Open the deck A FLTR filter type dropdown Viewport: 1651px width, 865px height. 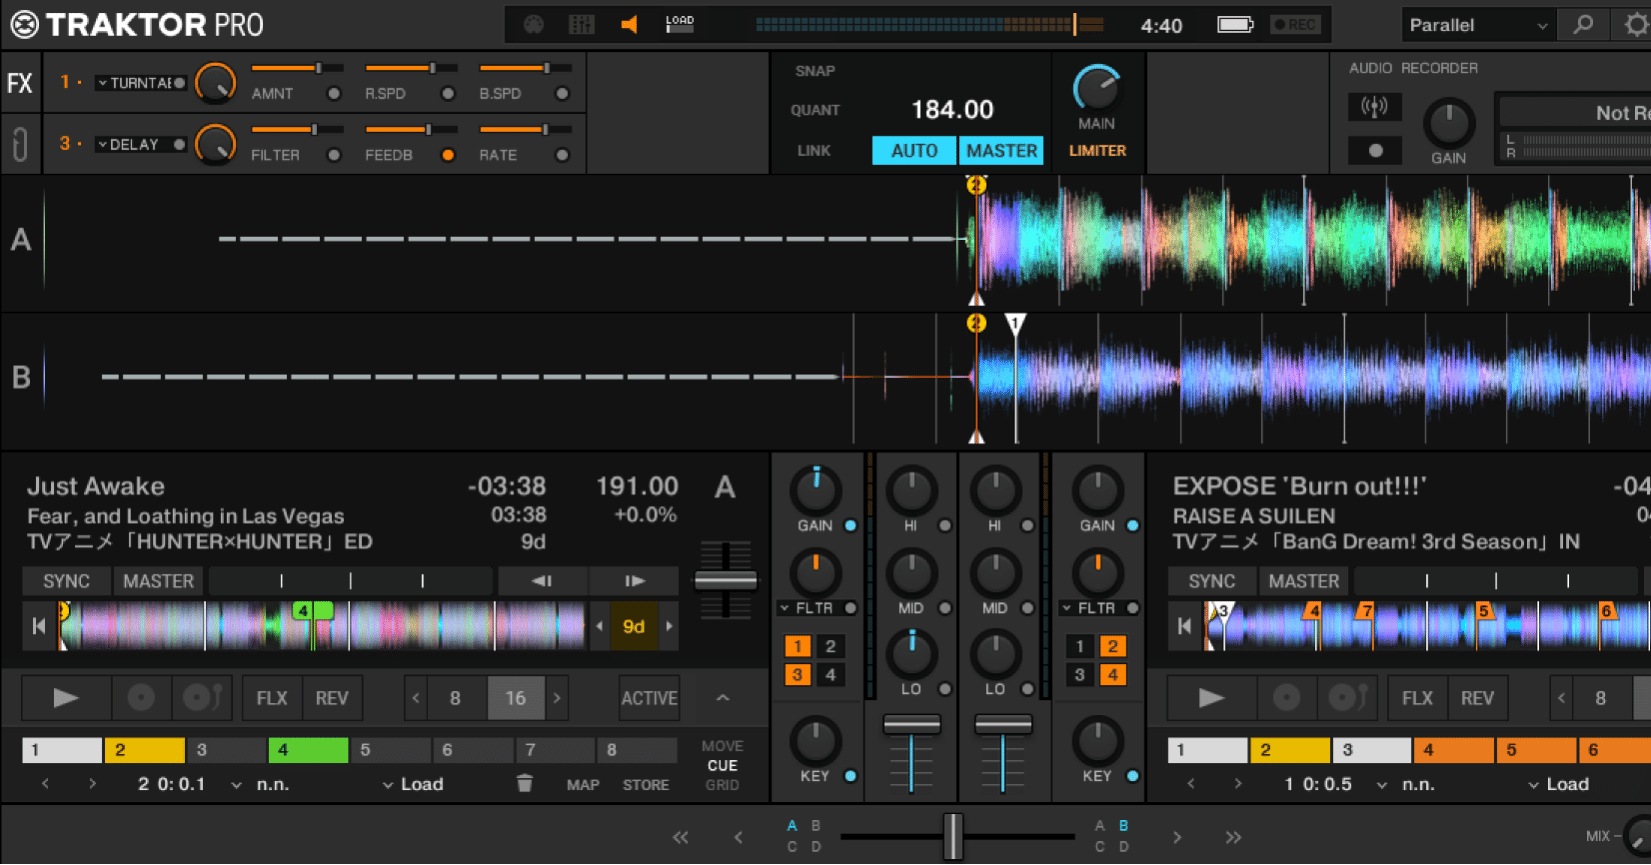pyautogui.click(x=808, y=608)
